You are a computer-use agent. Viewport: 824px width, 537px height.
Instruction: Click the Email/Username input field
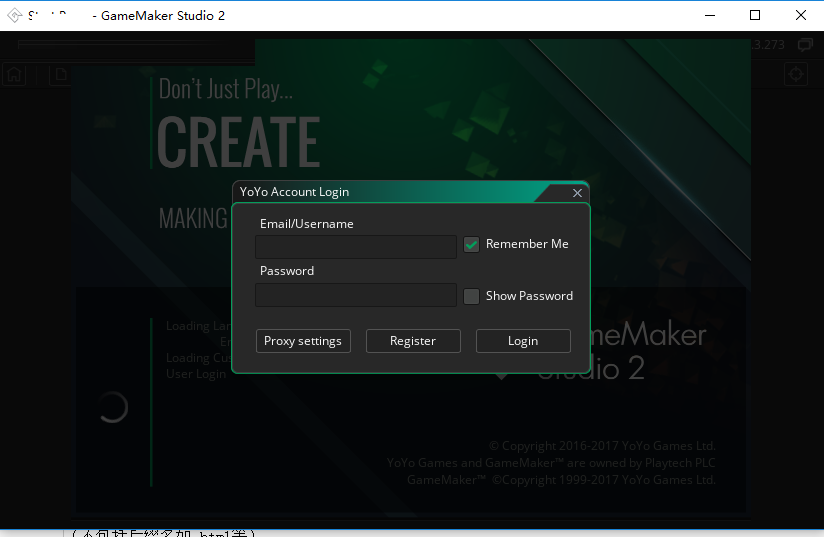point(356,247)
